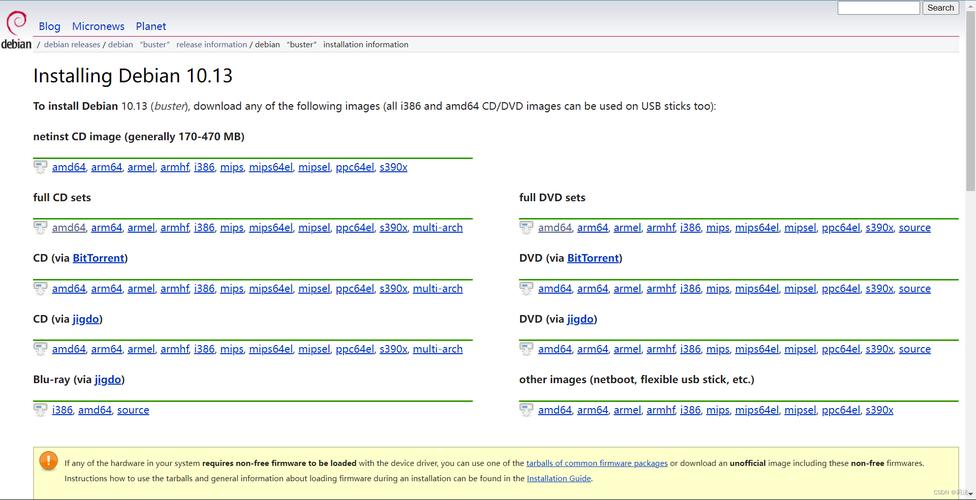The height and width of the screenshot is (500, 976).
Task: Open the Installation Guide link
Action: (559, 478)
